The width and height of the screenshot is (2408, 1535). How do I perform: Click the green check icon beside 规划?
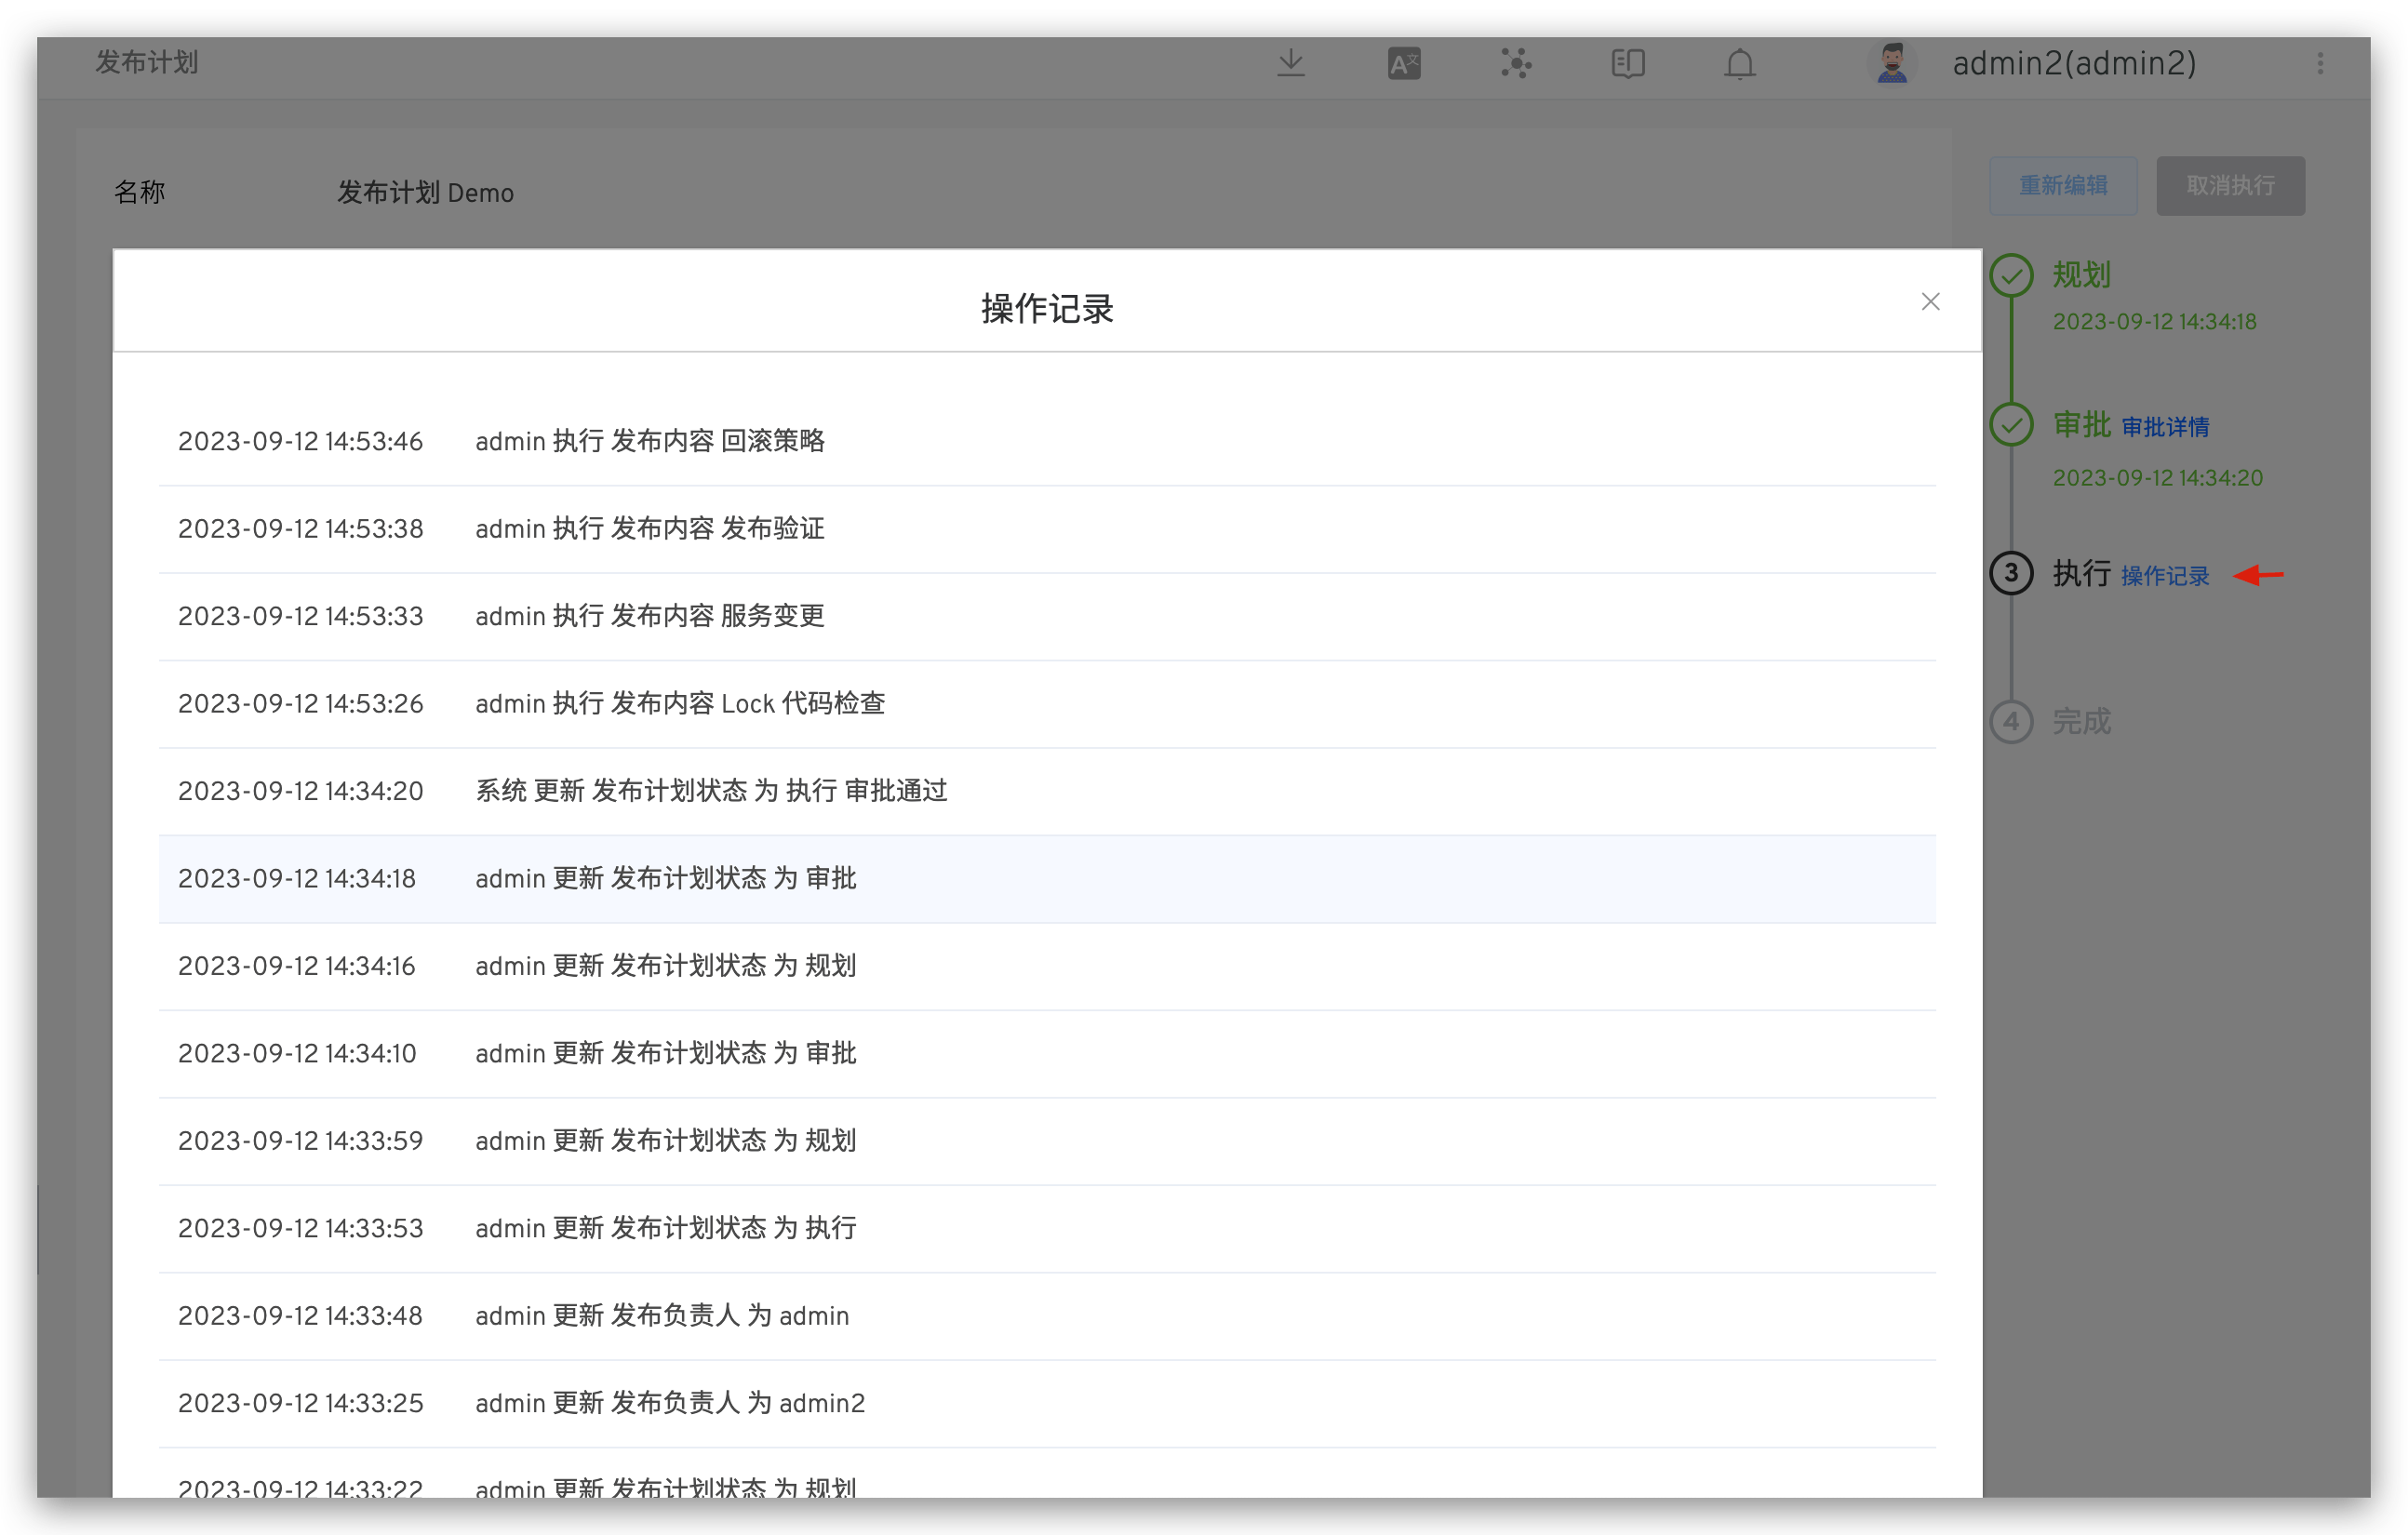(2012, 275)
